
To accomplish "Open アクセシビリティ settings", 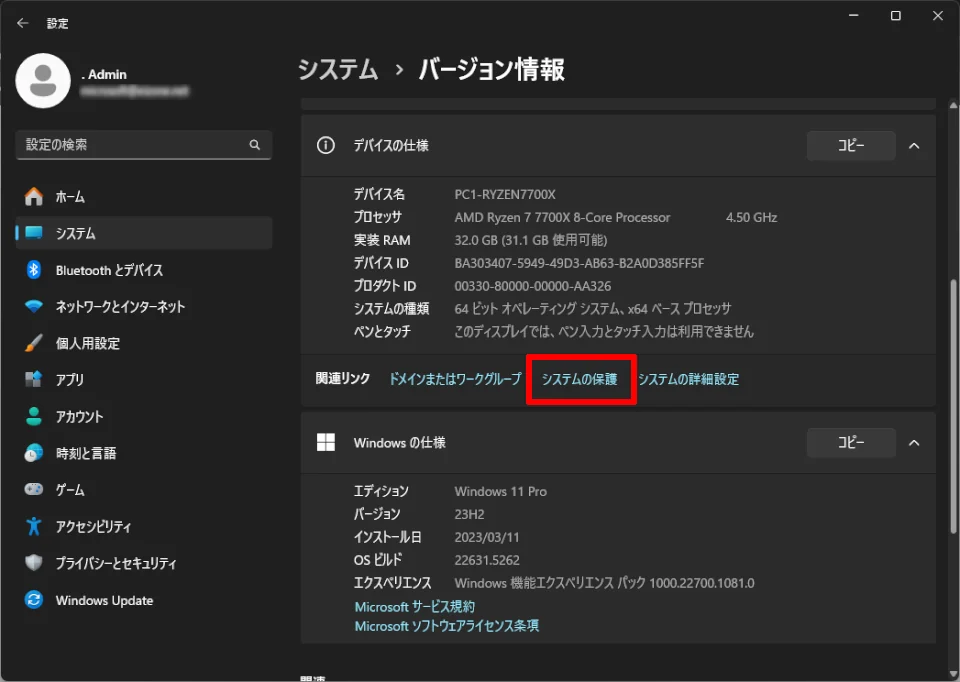I will tap(144, 526).
